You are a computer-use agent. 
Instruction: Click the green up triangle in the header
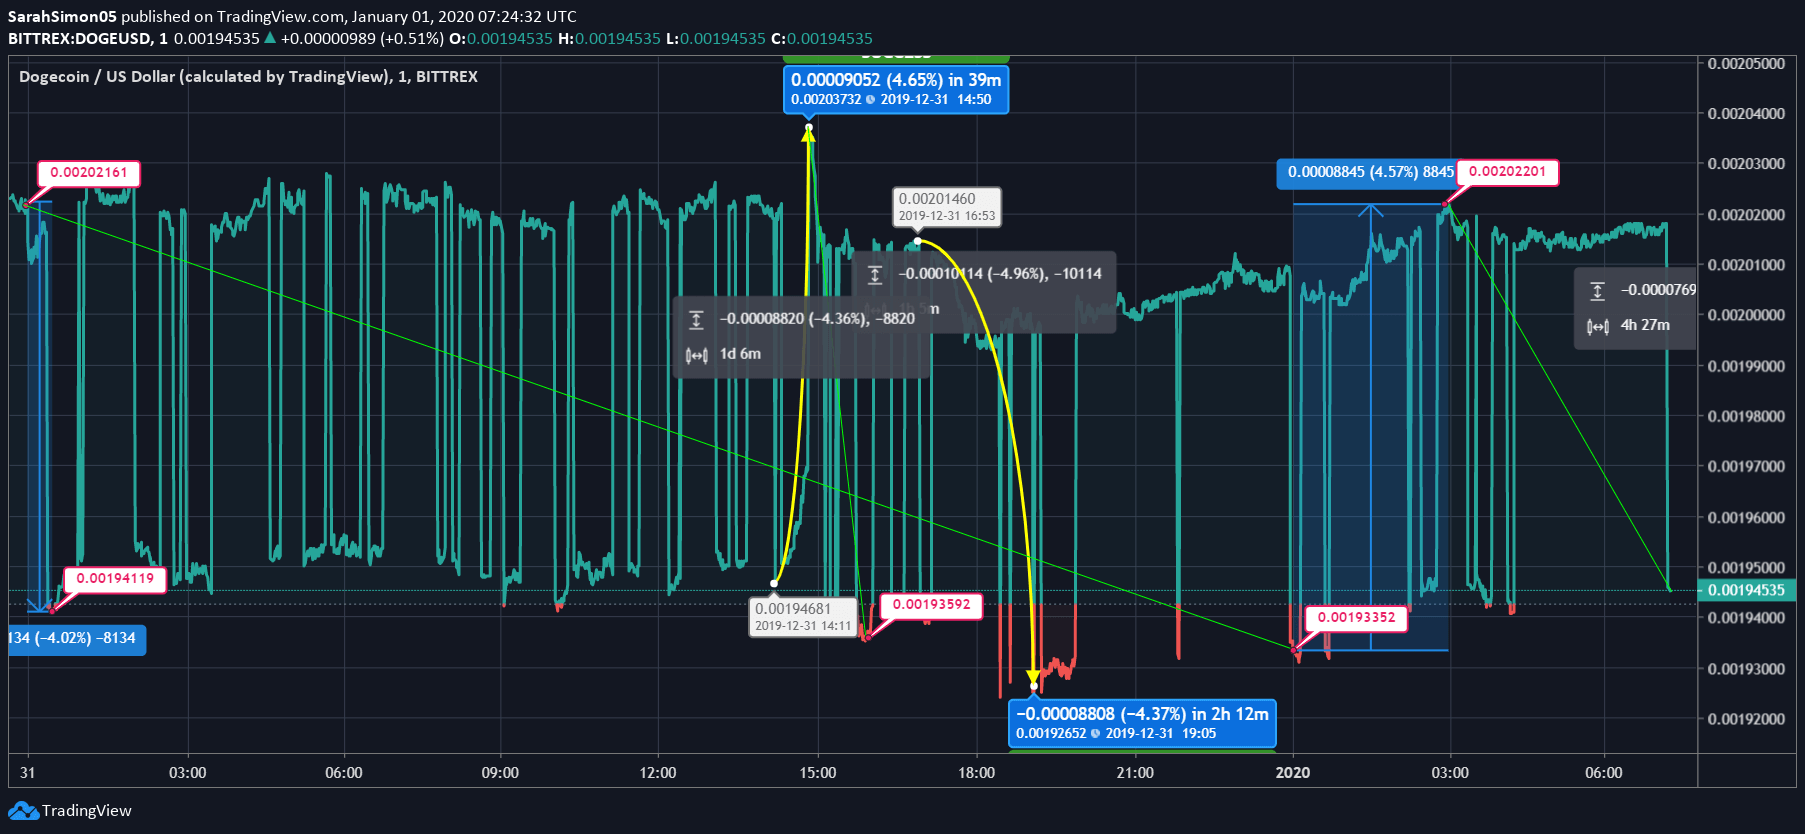(270, 38)
